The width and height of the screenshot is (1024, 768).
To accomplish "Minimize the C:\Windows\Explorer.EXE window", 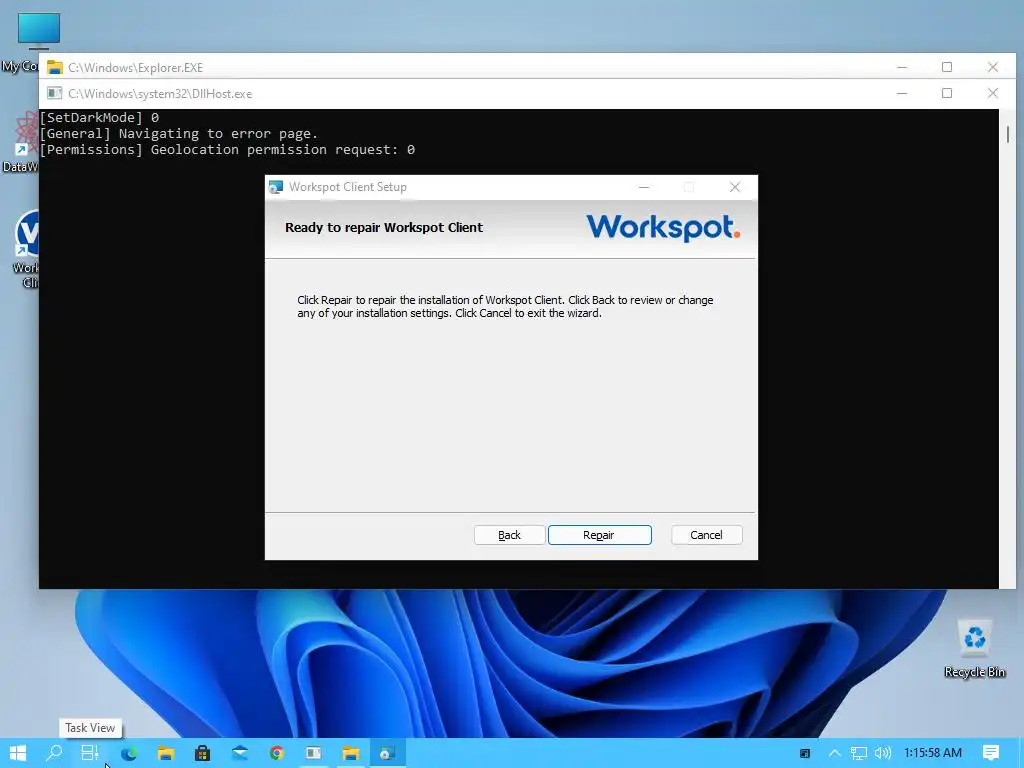I will 902,67.
